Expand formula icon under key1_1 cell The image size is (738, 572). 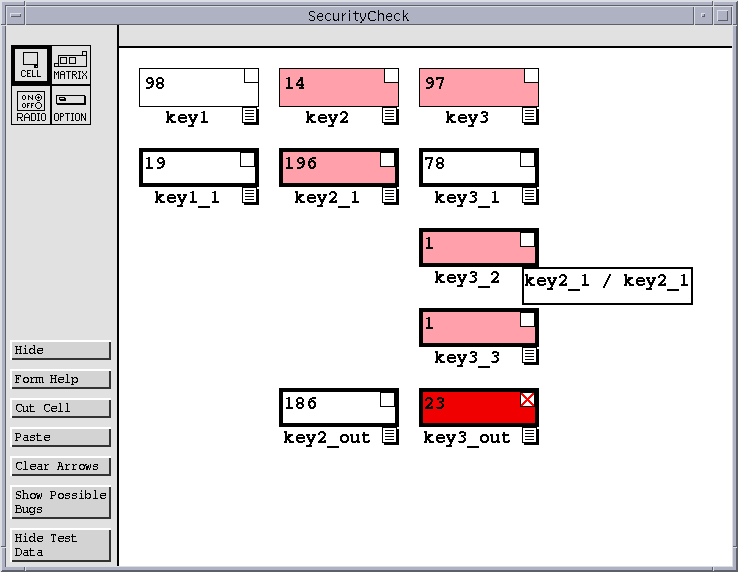pos(250,196)
